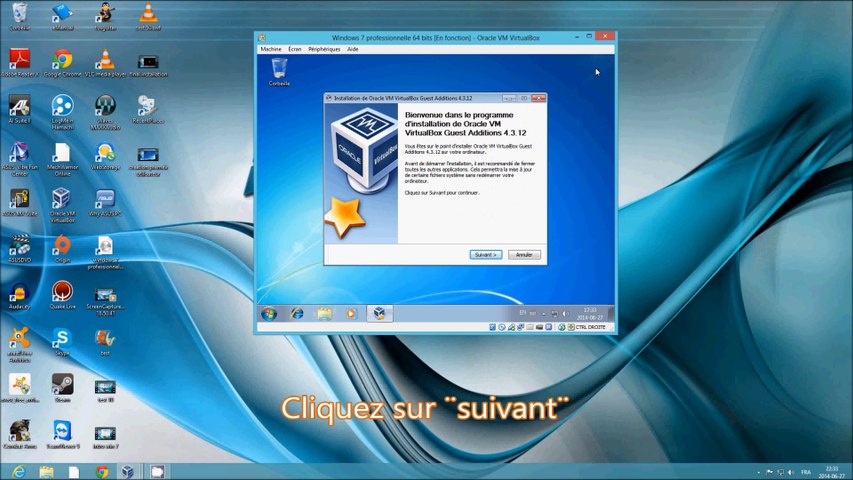This screenshot has height=480, width=853.
Task: Open the Windows 7 Start orb in the VM
Action: (x=269, y=313)
